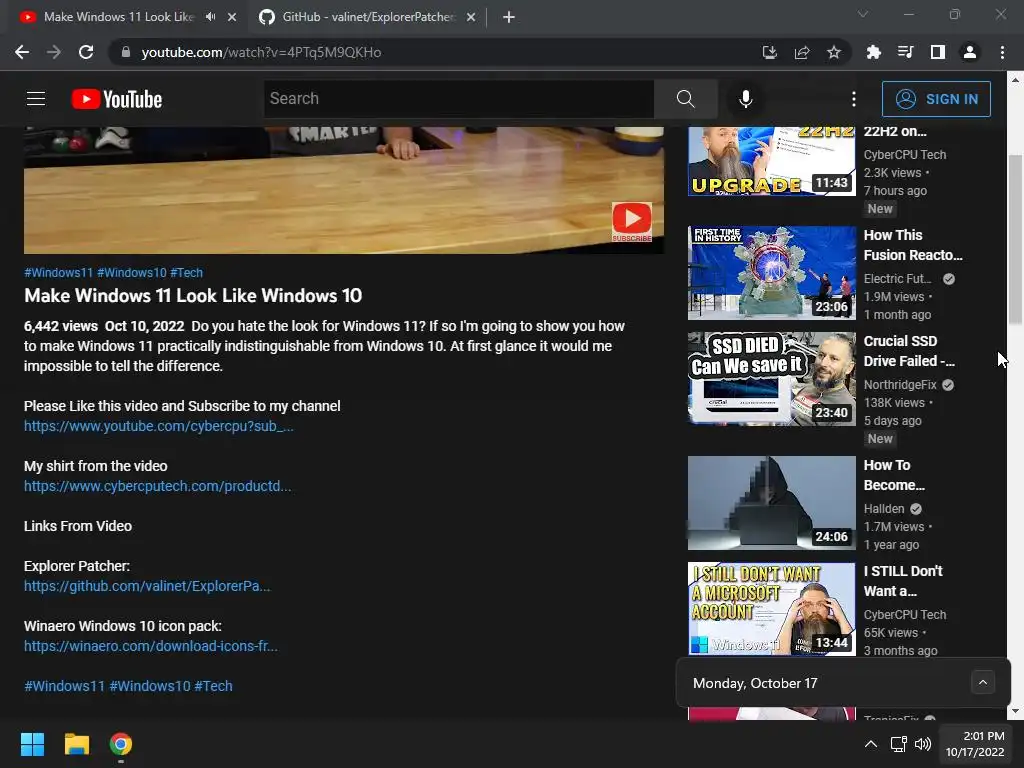Close the YouTube tab

click(x=232, y=17)
